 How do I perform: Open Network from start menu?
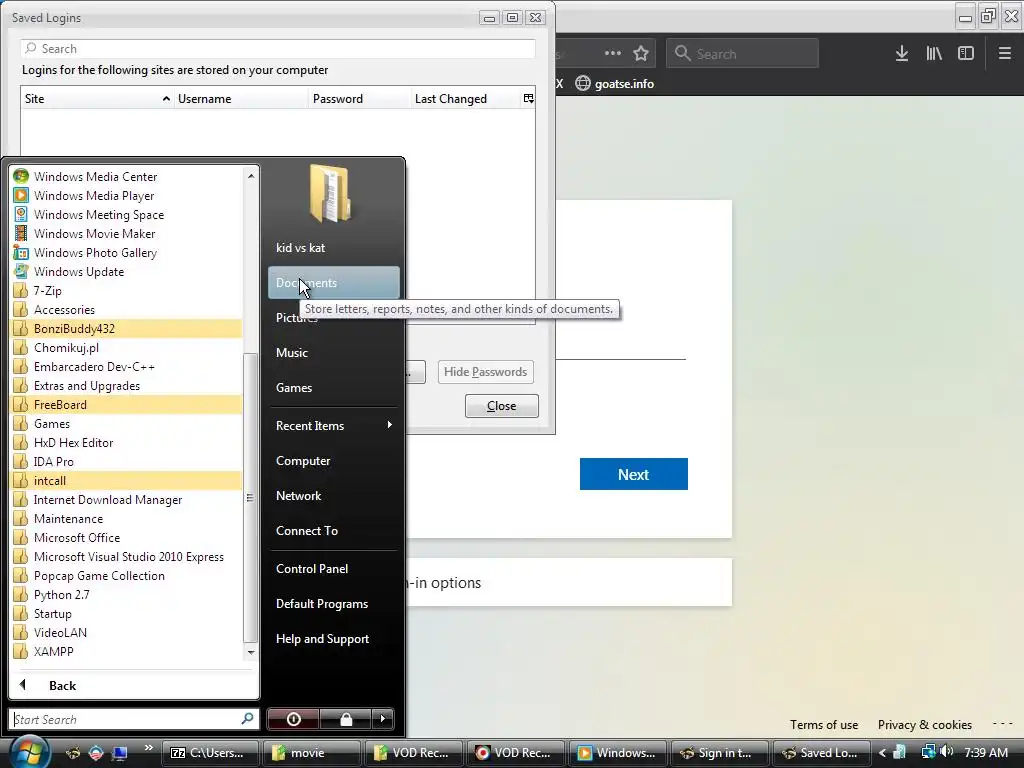pos(334,496)
